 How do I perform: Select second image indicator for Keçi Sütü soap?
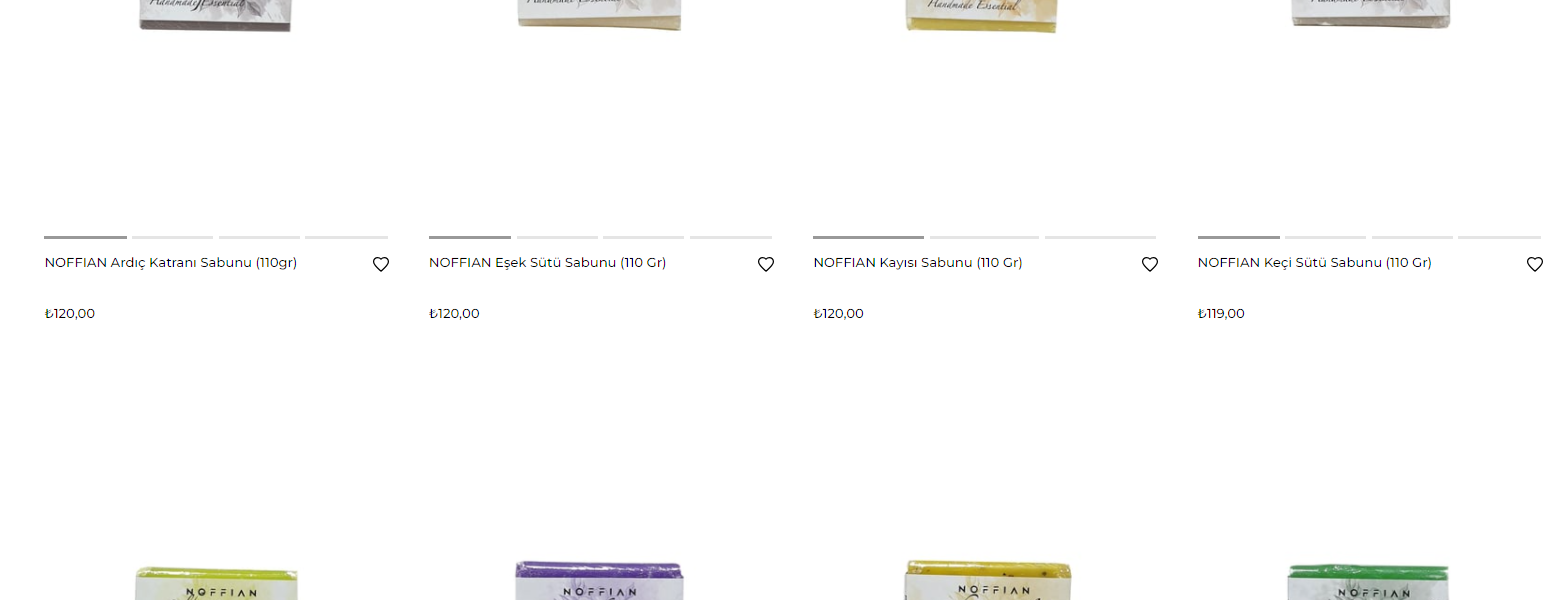1325,237
